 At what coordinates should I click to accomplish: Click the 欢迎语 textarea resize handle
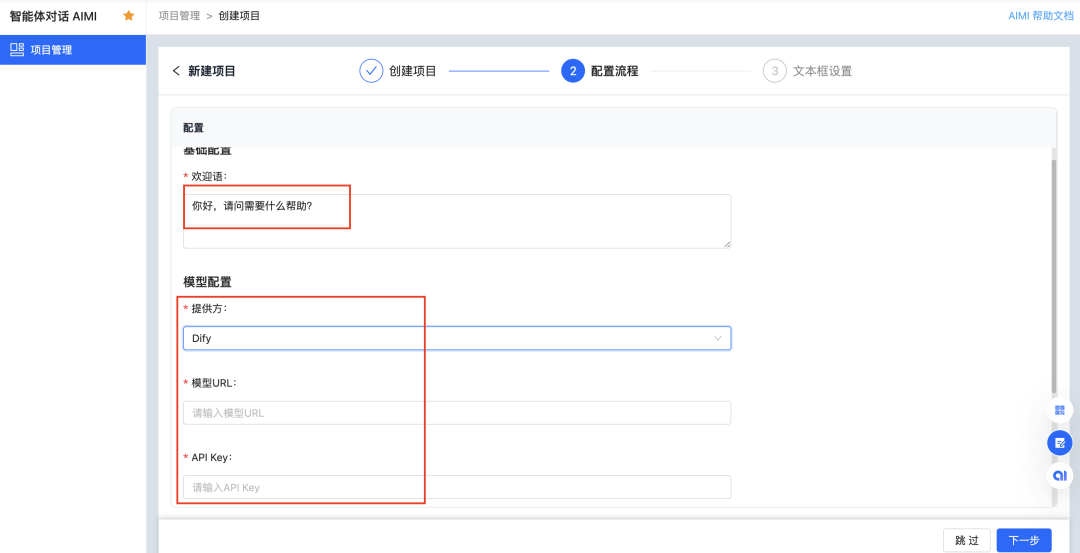726,243
